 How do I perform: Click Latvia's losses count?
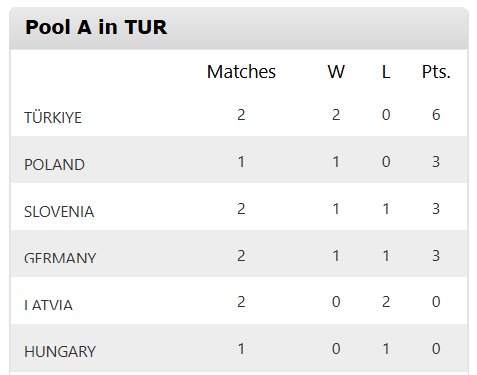[386, 302]
